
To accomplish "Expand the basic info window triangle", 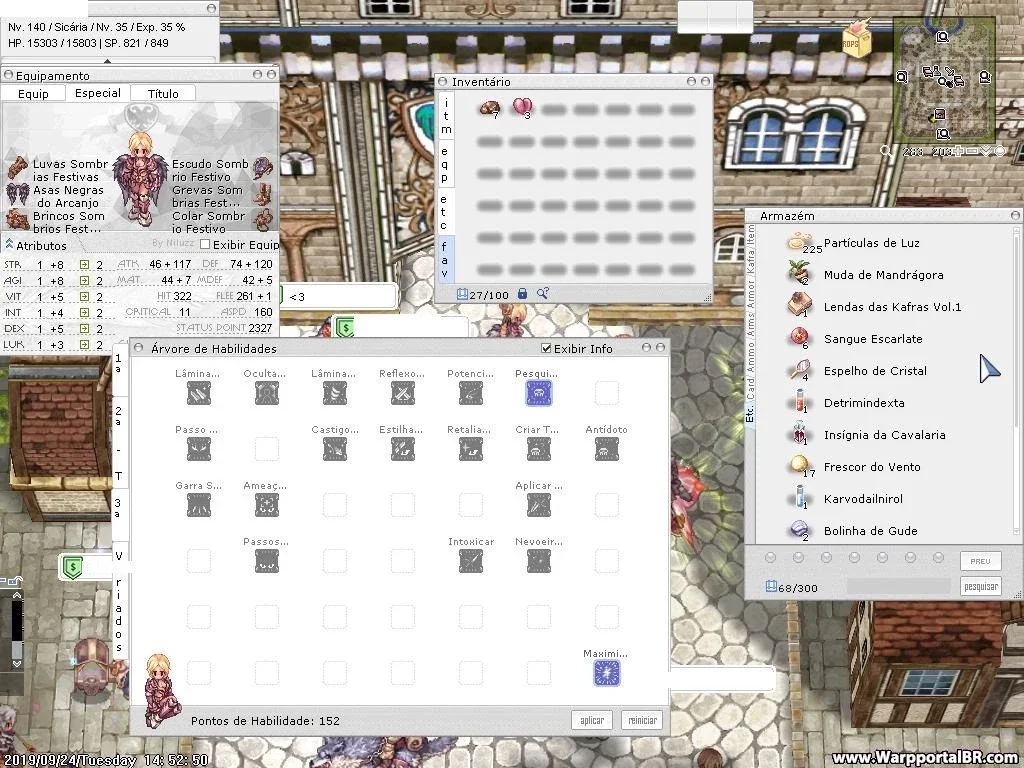I will (x=107, y=61).
